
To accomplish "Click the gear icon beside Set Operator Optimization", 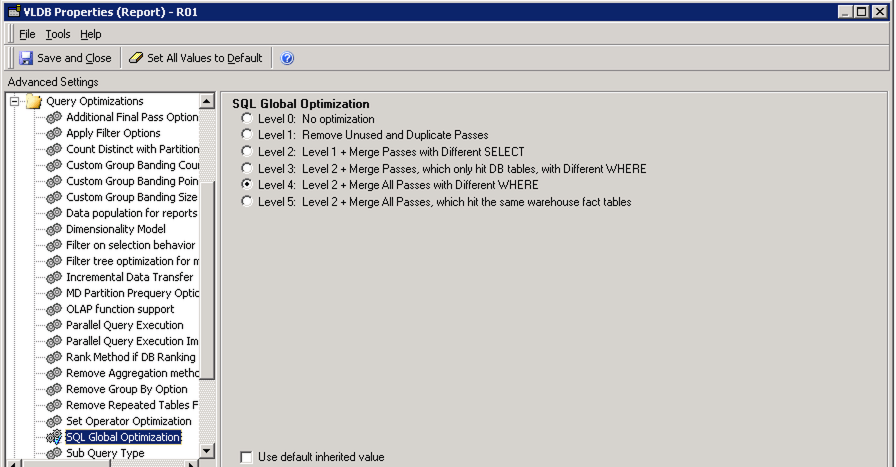I will 54,421.
